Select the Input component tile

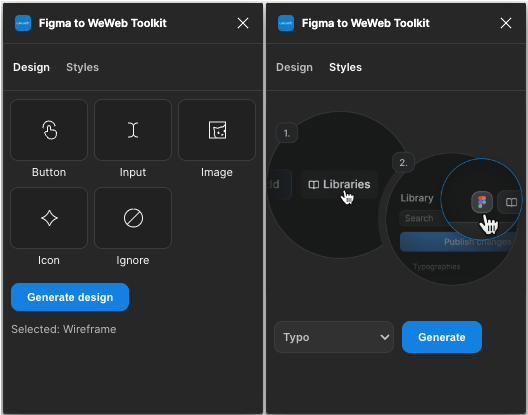click(133, 130)
